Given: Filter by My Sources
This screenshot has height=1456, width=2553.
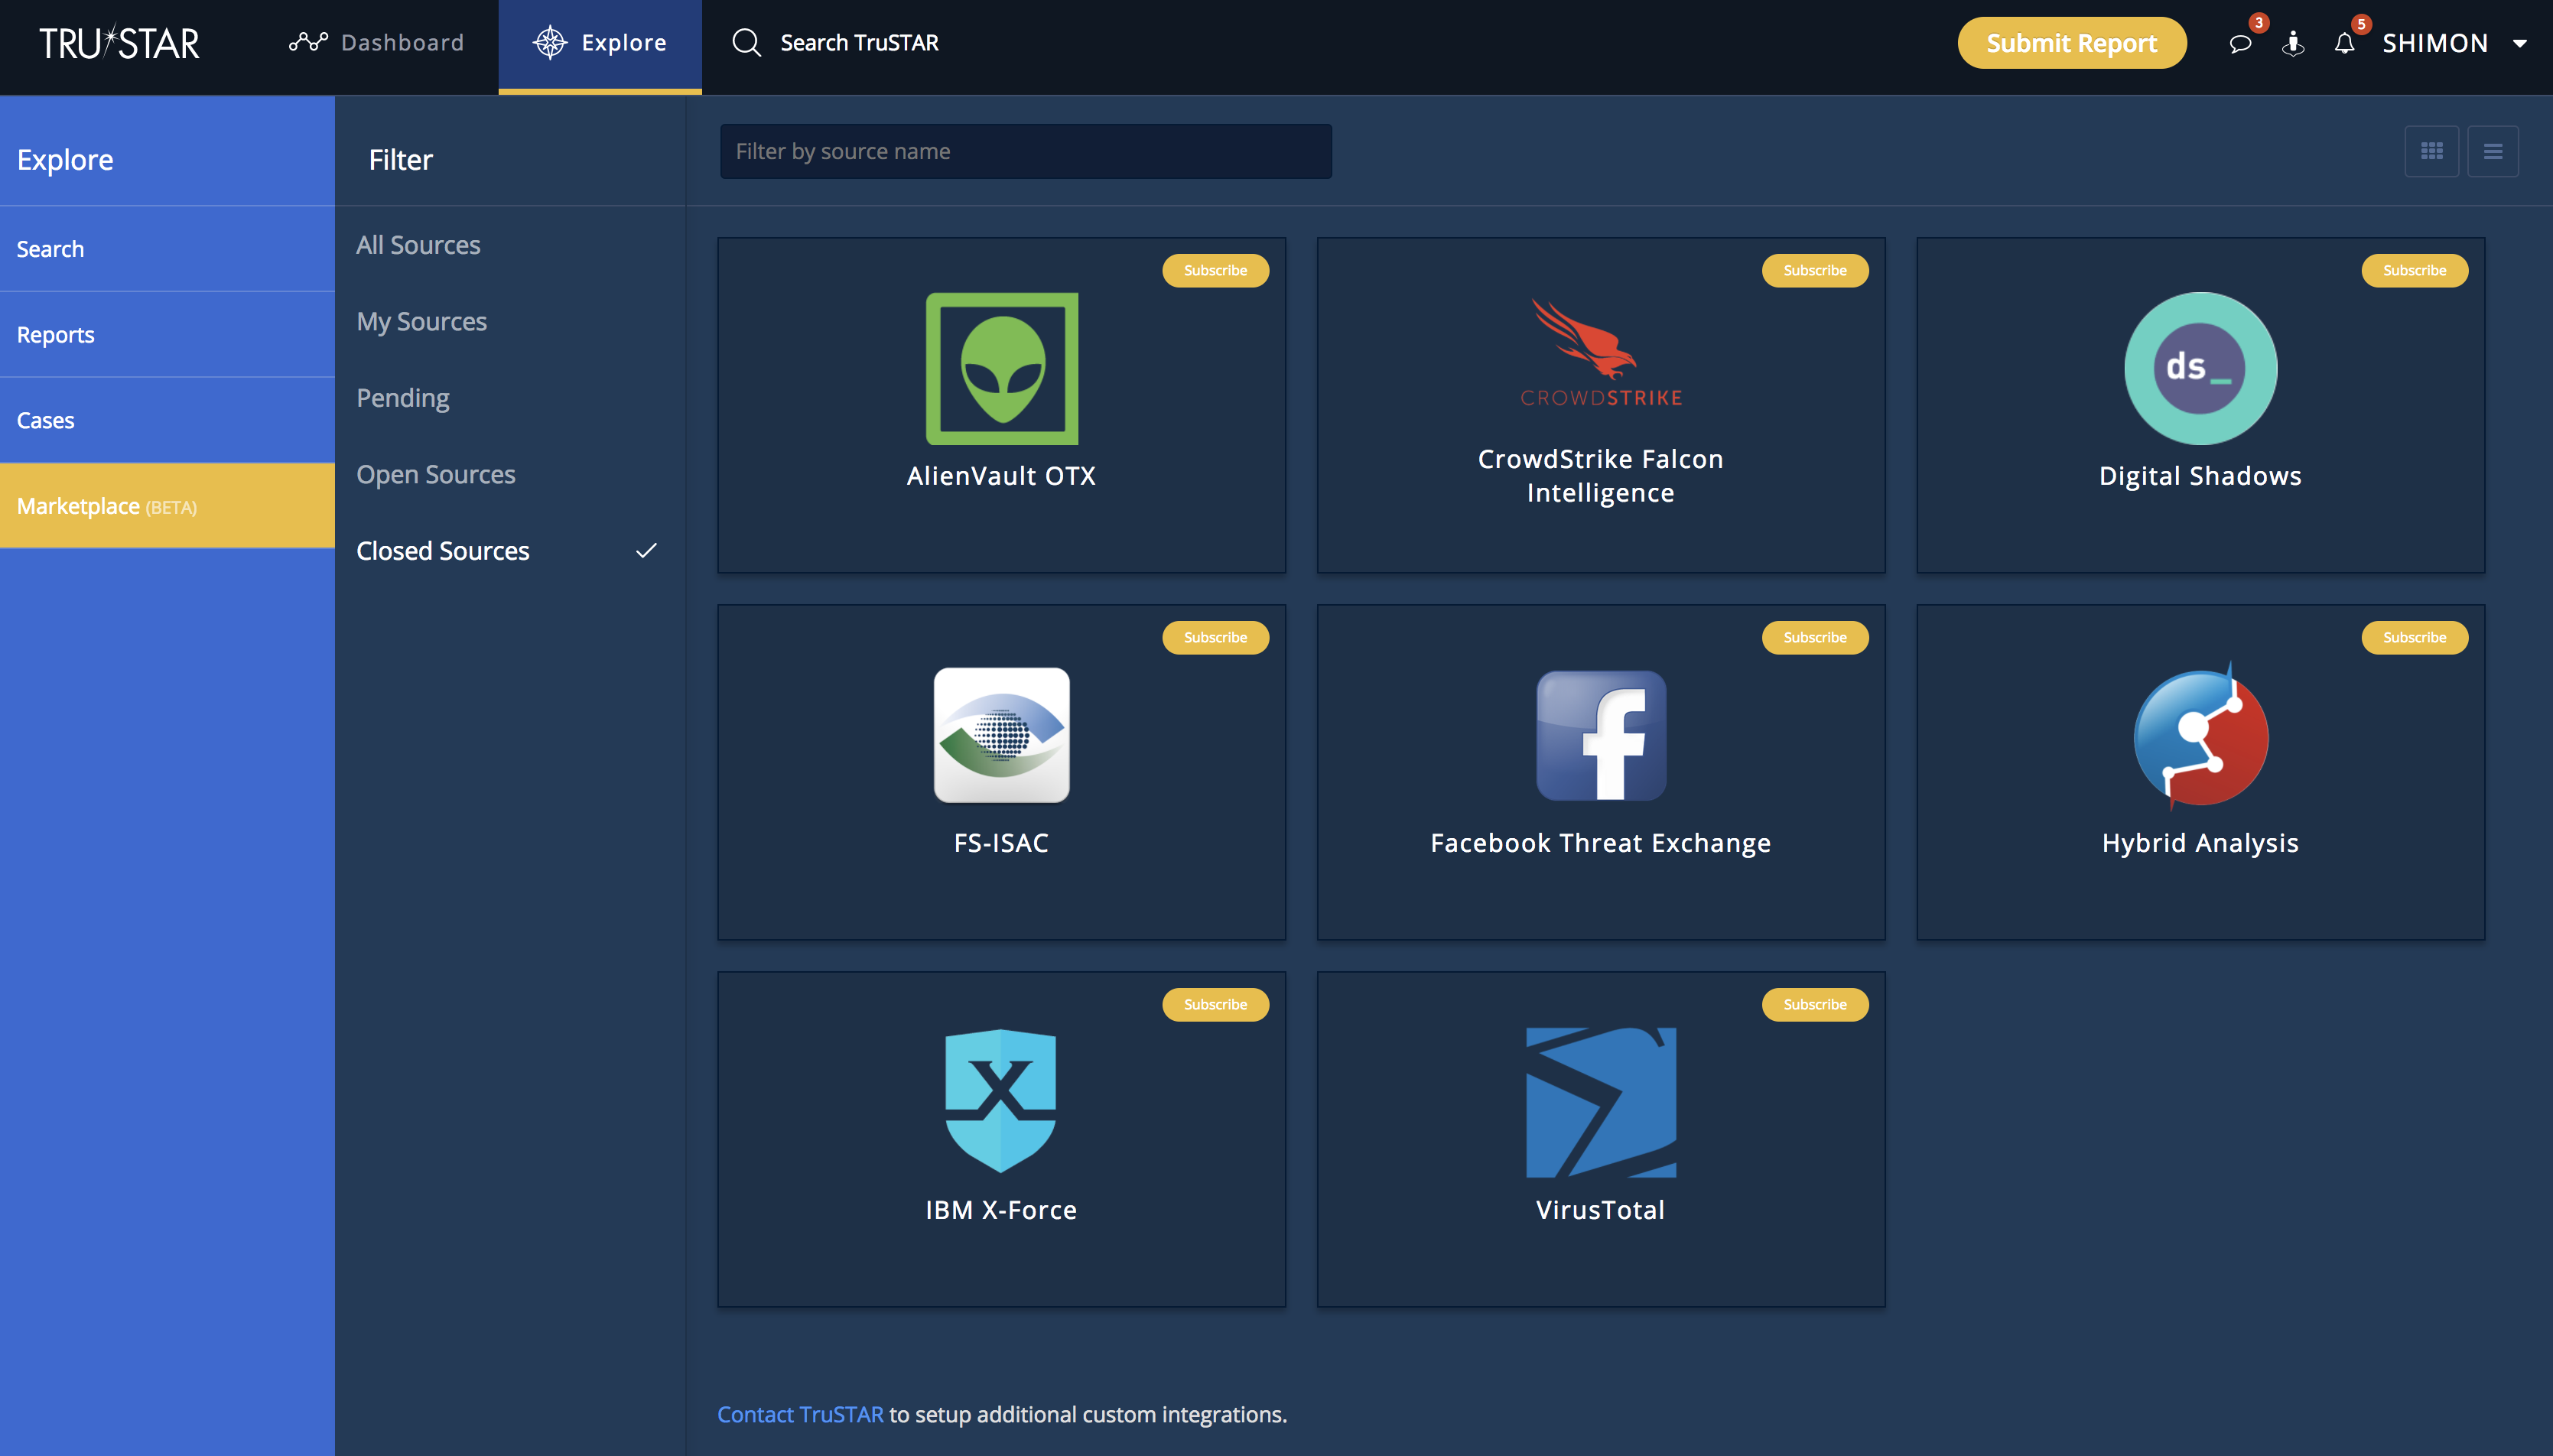Looking at the screenshot, I should point(421,321).
